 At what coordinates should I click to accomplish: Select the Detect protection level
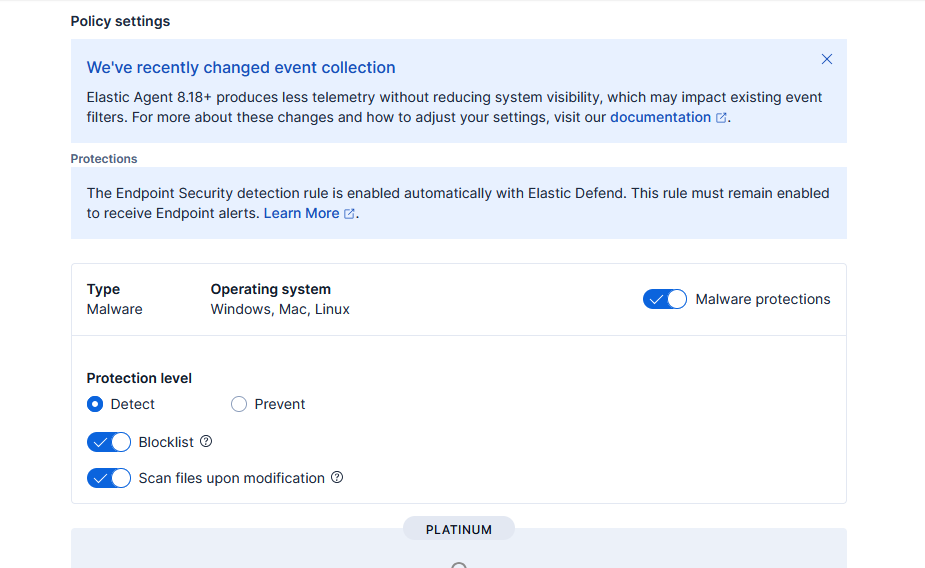coord(95,404)
